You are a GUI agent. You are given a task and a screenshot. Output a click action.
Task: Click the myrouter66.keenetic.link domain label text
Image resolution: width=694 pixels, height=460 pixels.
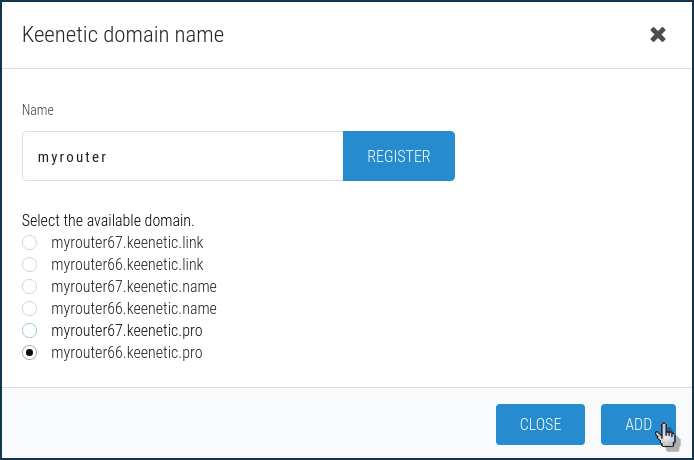(x=127, y=265)
